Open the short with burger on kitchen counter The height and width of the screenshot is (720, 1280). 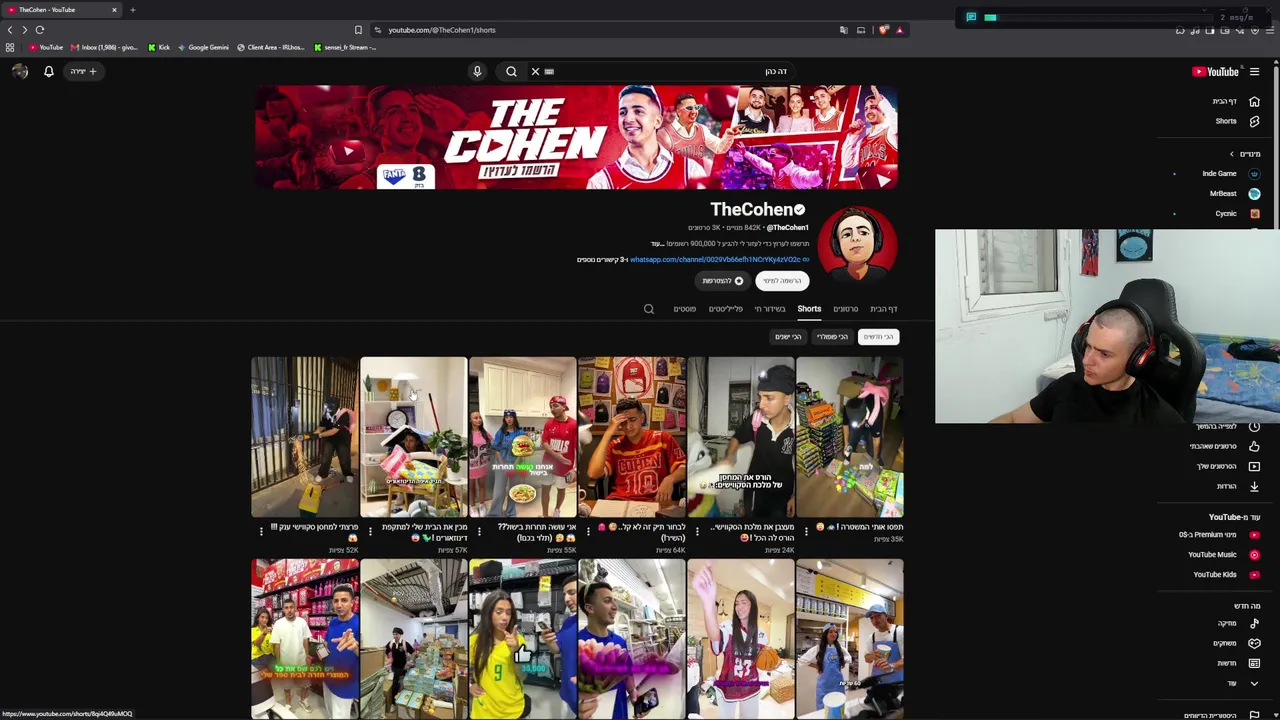pos(523,437)
